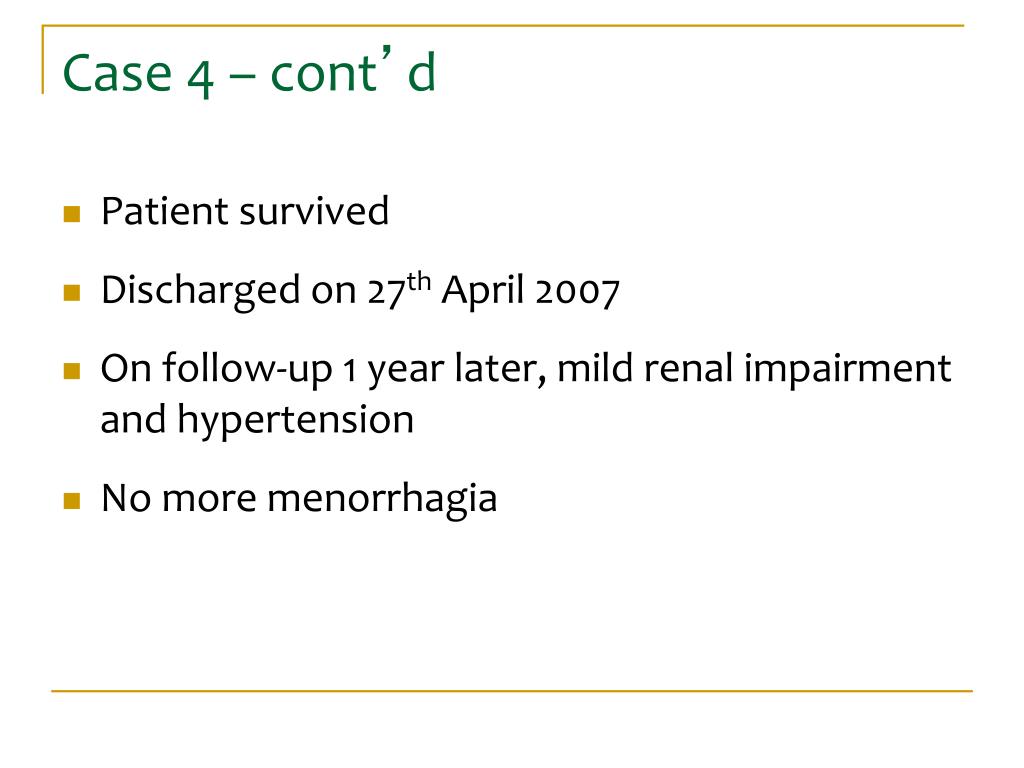The image size is (1024, 768).
Task: Select the word survived
Action: tap(314, 212)
